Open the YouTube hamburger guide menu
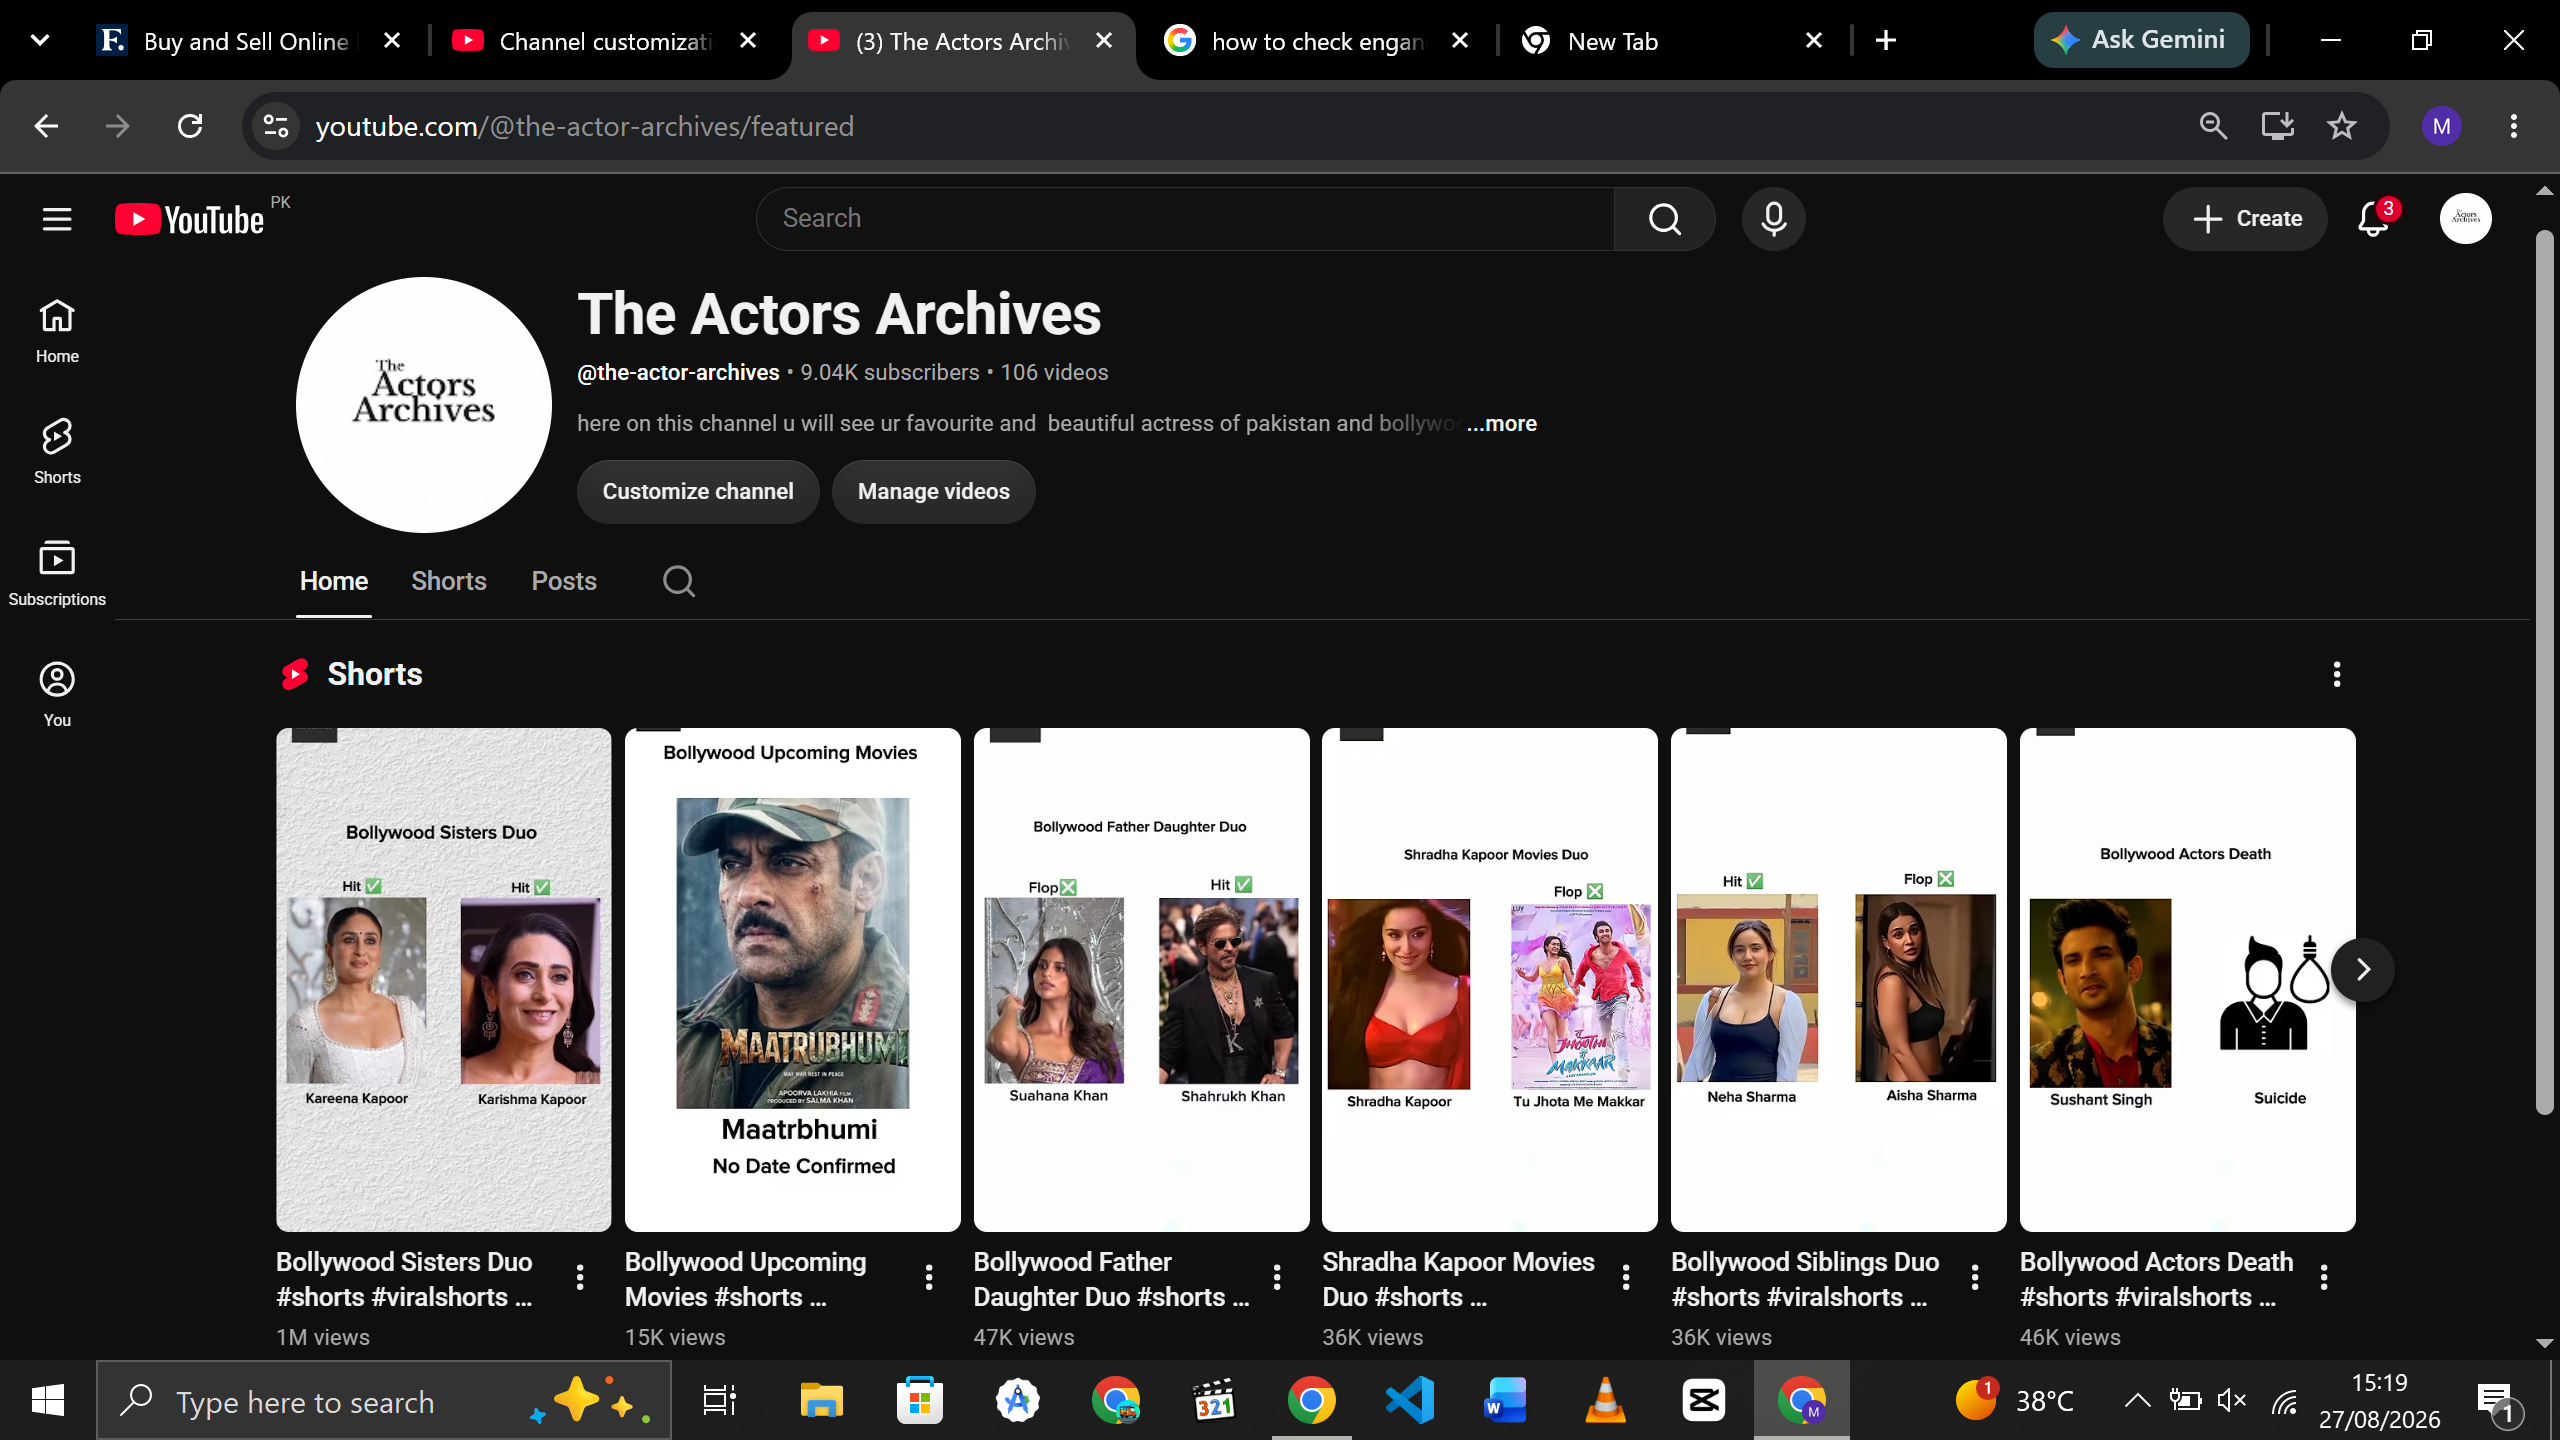 pos(57,219)
